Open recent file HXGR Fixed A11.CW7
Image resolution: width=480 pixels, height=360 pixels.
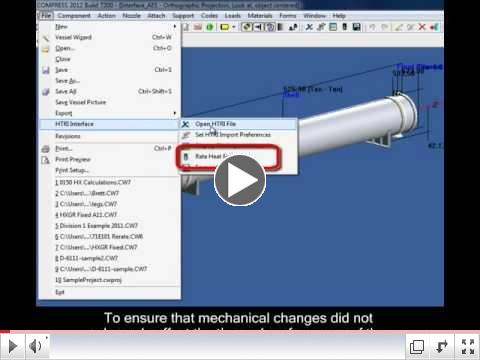(x=109, y=215)
